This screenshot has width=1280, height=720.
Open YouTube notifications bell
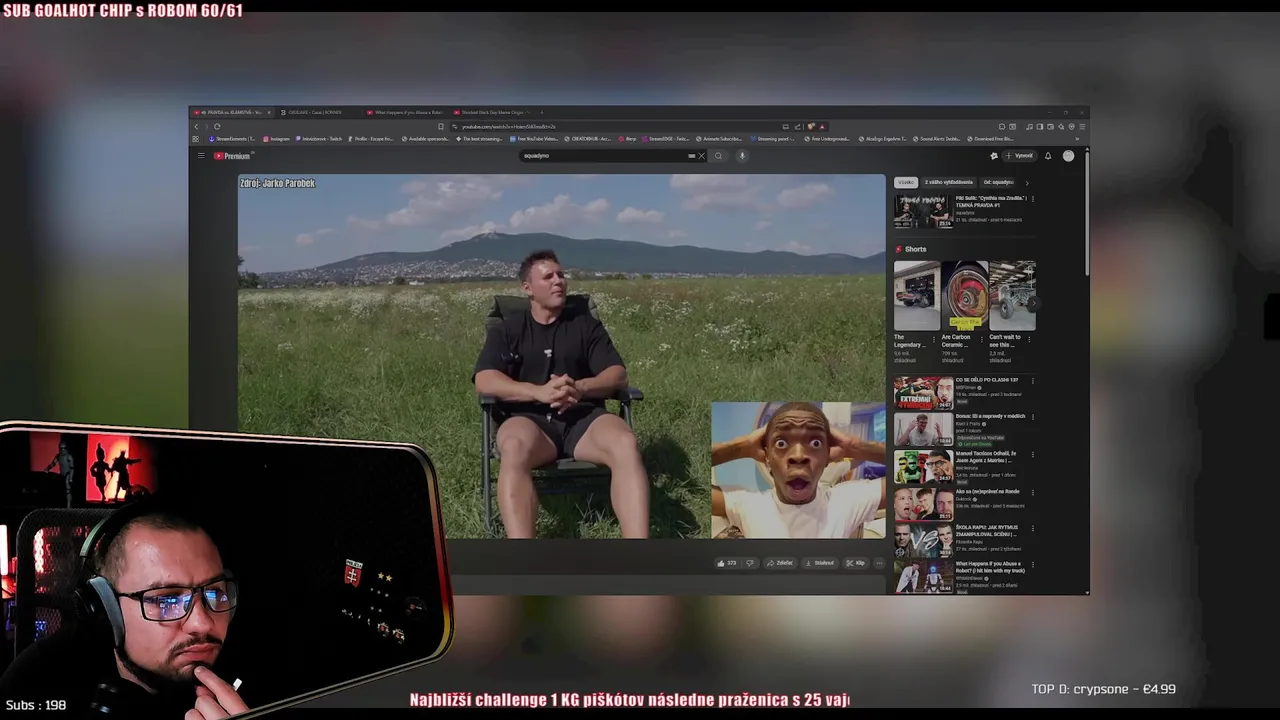[1048, 156]
